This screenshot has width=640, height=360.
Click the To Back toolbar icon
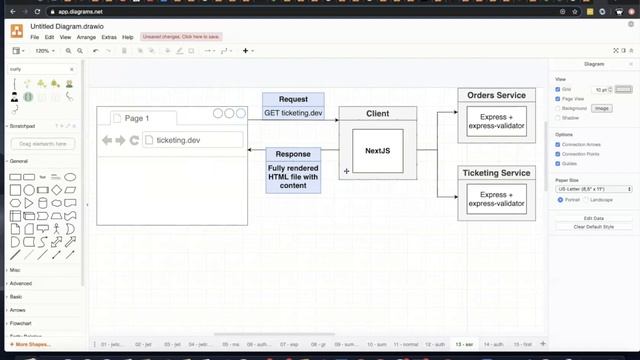coord(152,51)
